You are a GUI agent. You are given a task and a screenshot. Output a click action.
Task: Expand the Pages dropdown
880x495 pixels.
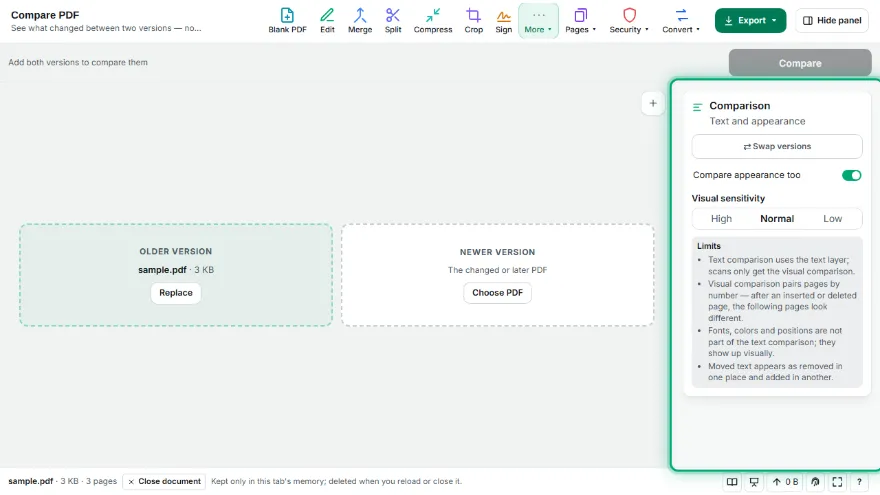click(580, 21)
